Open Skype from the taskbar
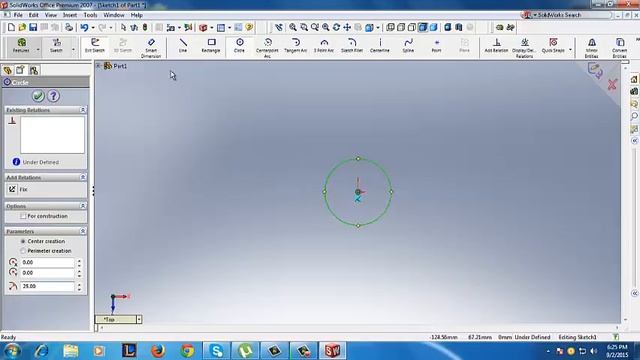 pyautogui.click(x=216, y=351)
